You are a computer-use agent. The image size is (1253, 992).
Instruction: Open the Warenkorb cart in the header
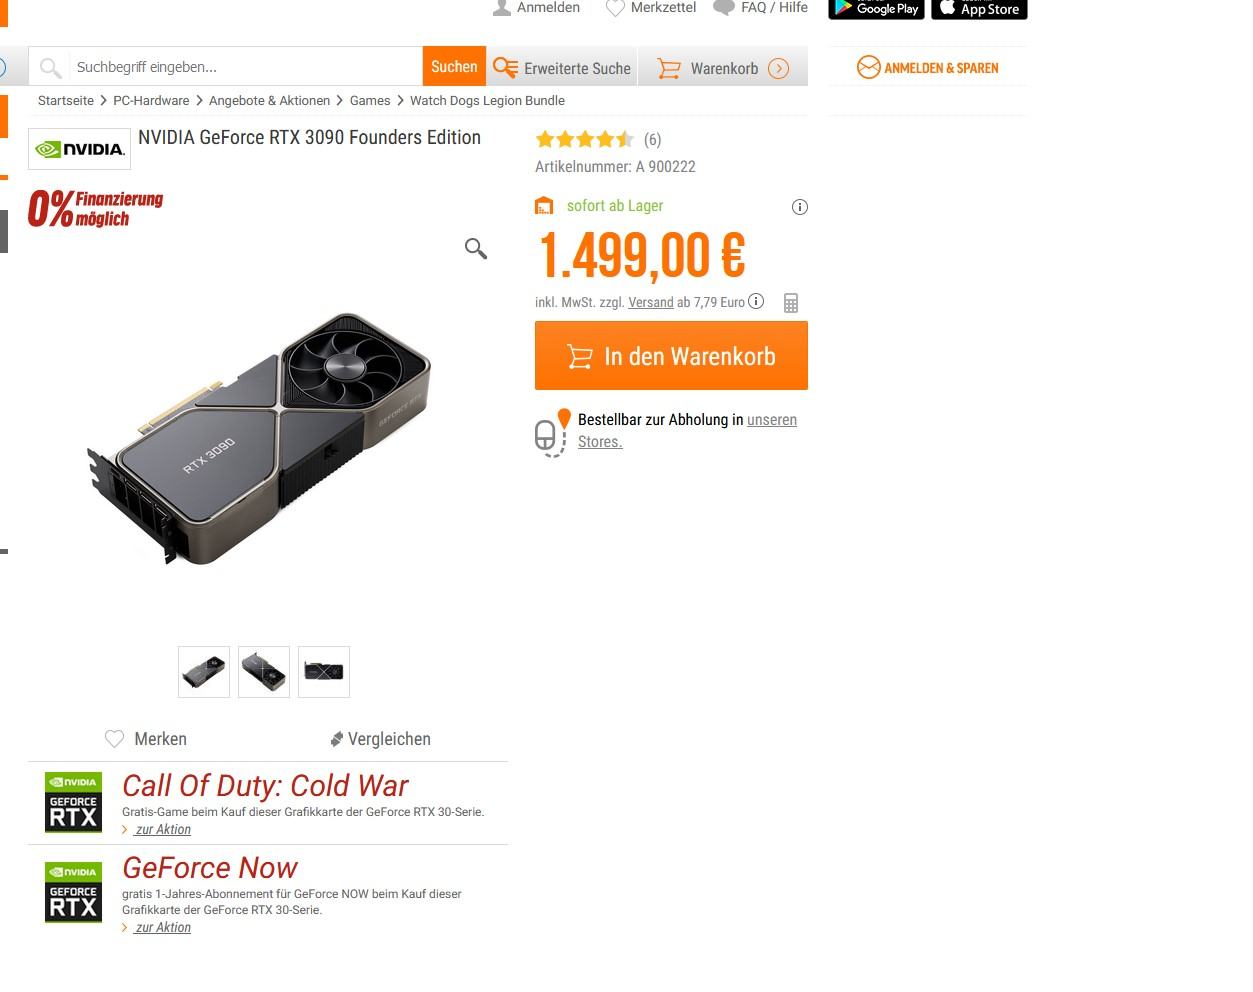708,68
